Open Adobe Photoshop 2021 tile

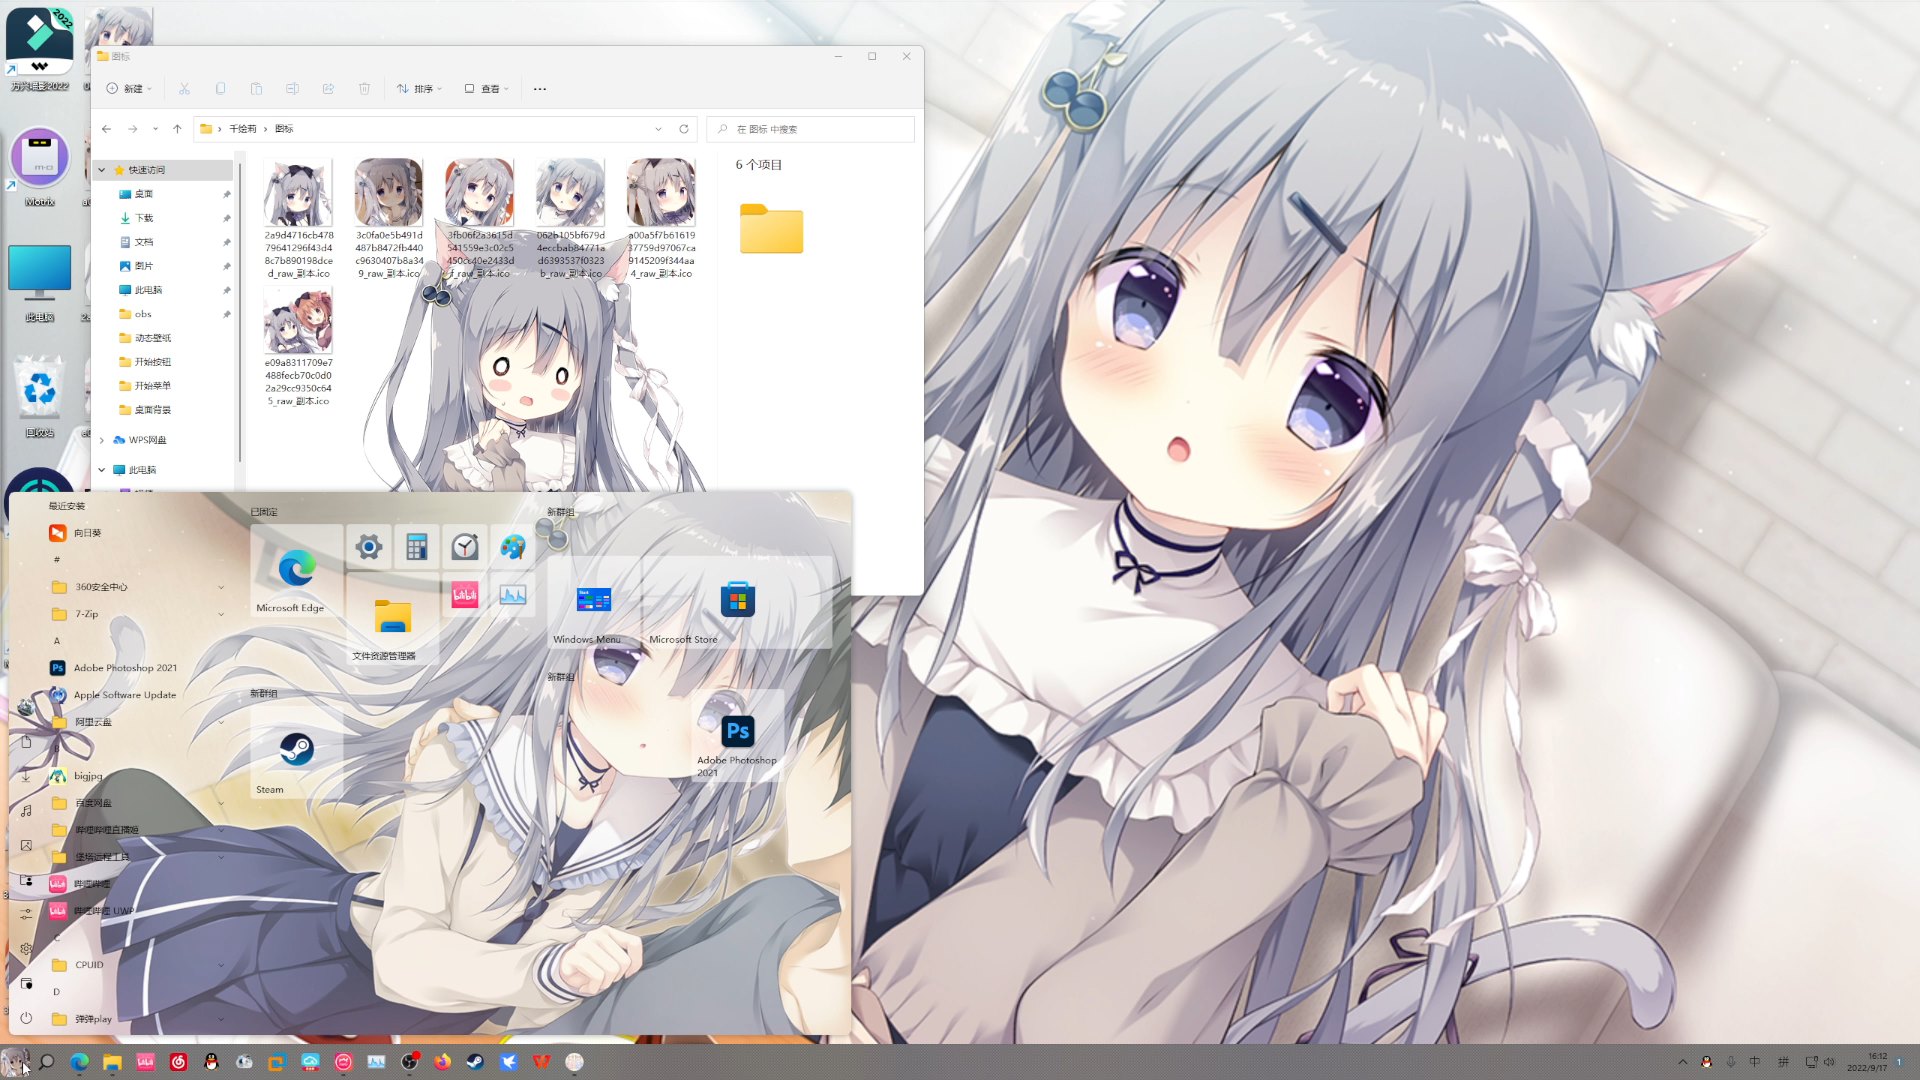[737, 733]
